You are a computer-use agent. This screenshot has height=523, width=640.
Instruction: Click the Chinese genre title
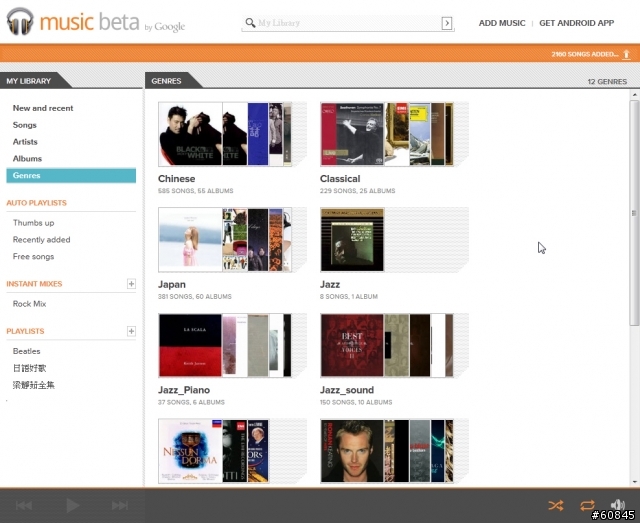176,179
